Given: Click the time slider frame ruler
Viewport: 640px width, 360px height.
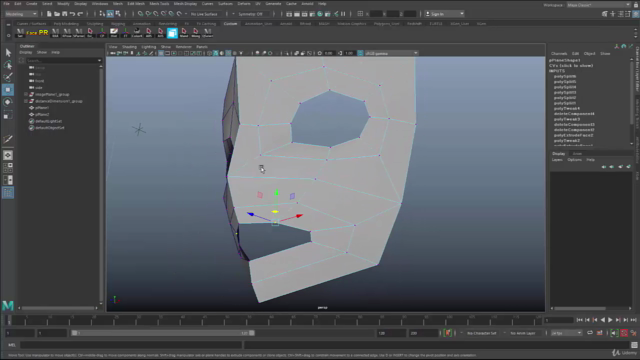Looking at the screenshot, I should tap(273, 320).
